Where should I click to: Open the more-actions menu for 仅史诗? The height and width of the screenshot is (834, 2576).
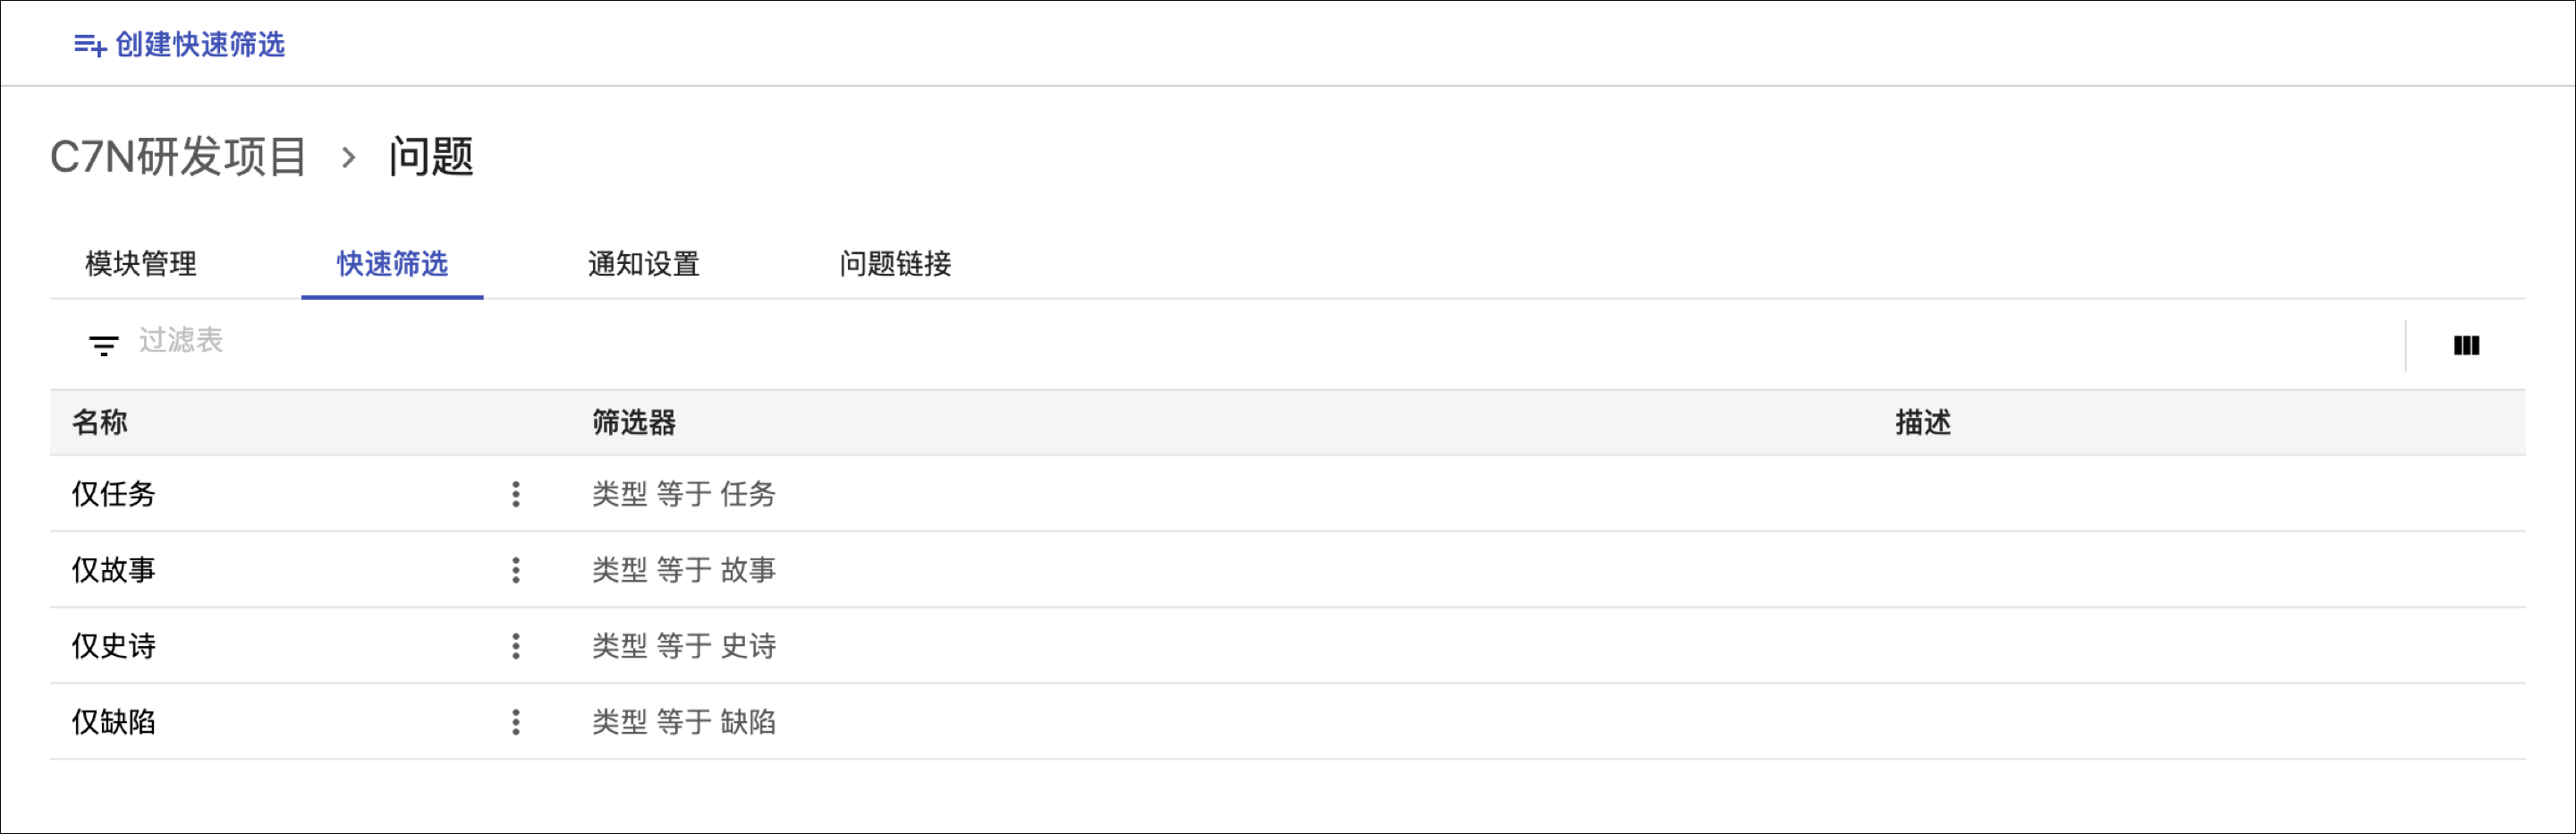coord(516,646)
